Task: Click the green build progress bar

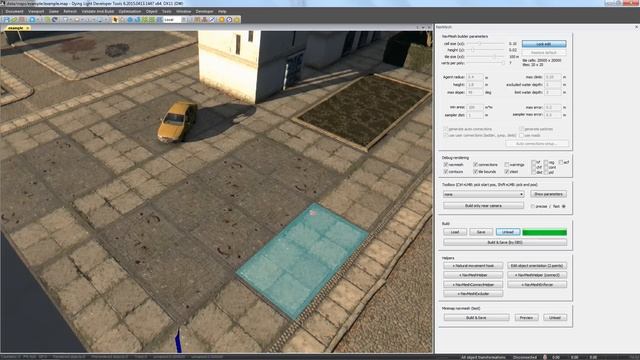Action: [544, 232]
